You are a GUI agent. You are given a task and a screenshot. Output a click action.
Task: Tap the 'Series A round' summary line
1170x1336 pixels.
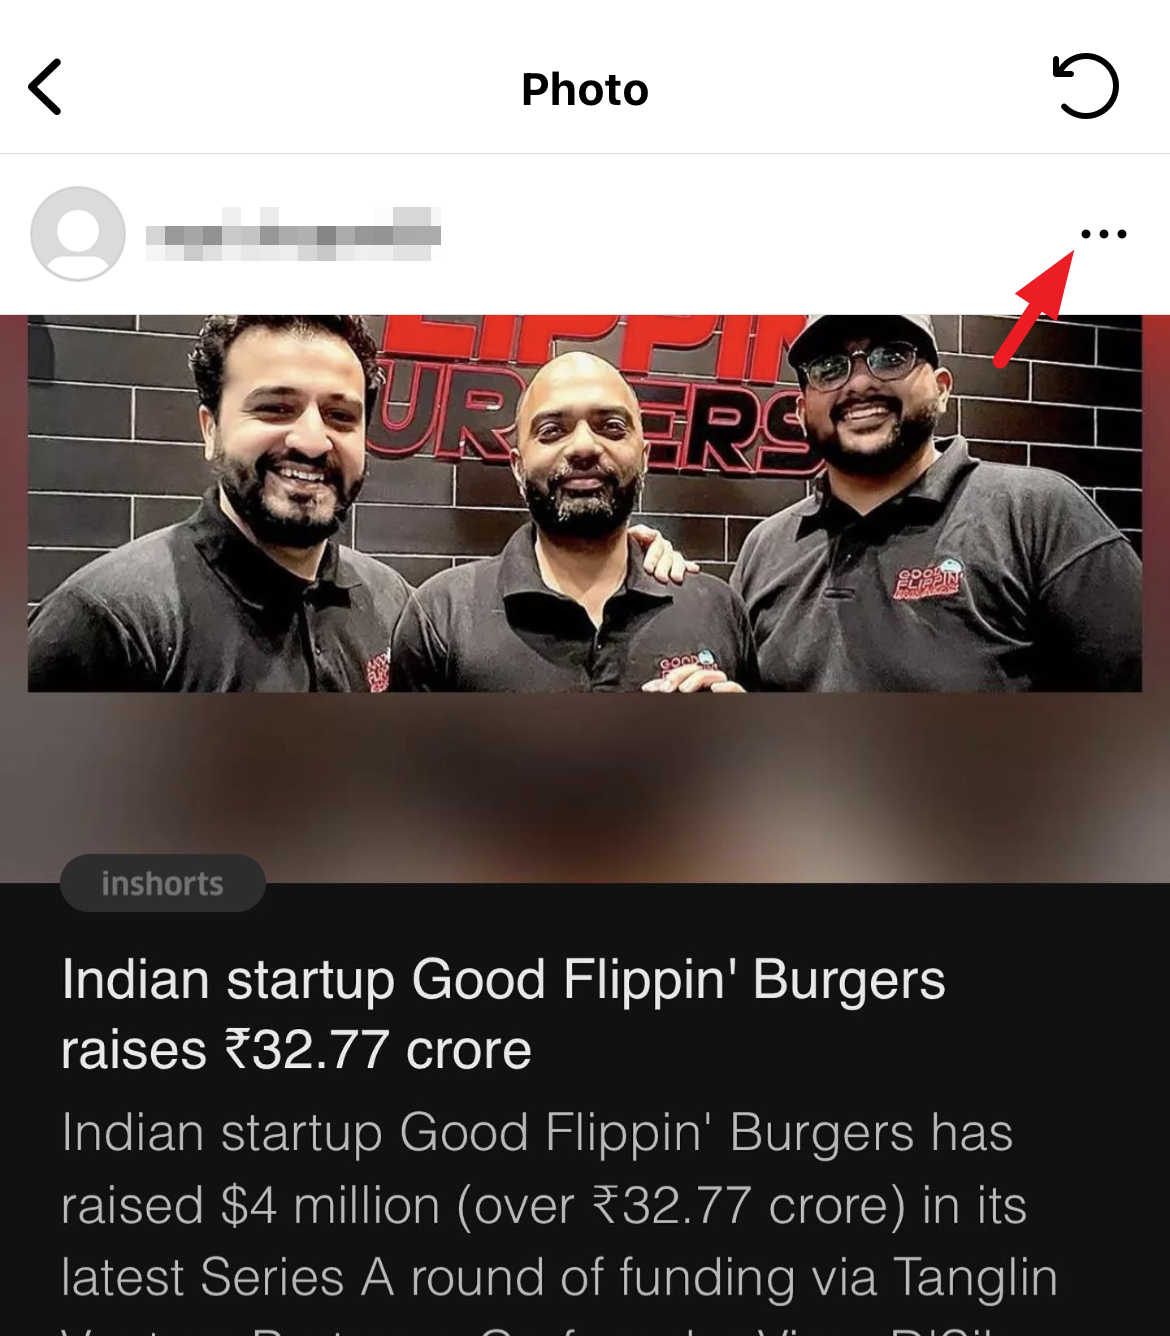click(559, 1277)
